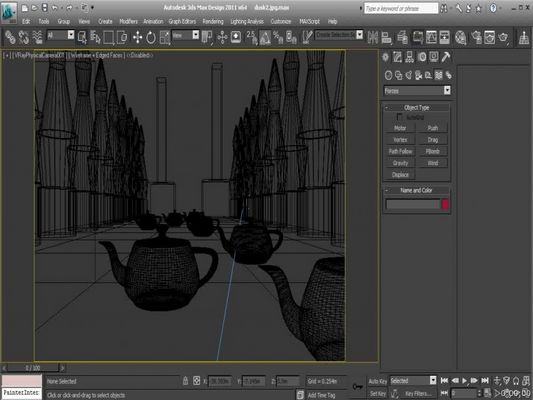Select the Space Warps category icon
533x400 pixels.
439,75
